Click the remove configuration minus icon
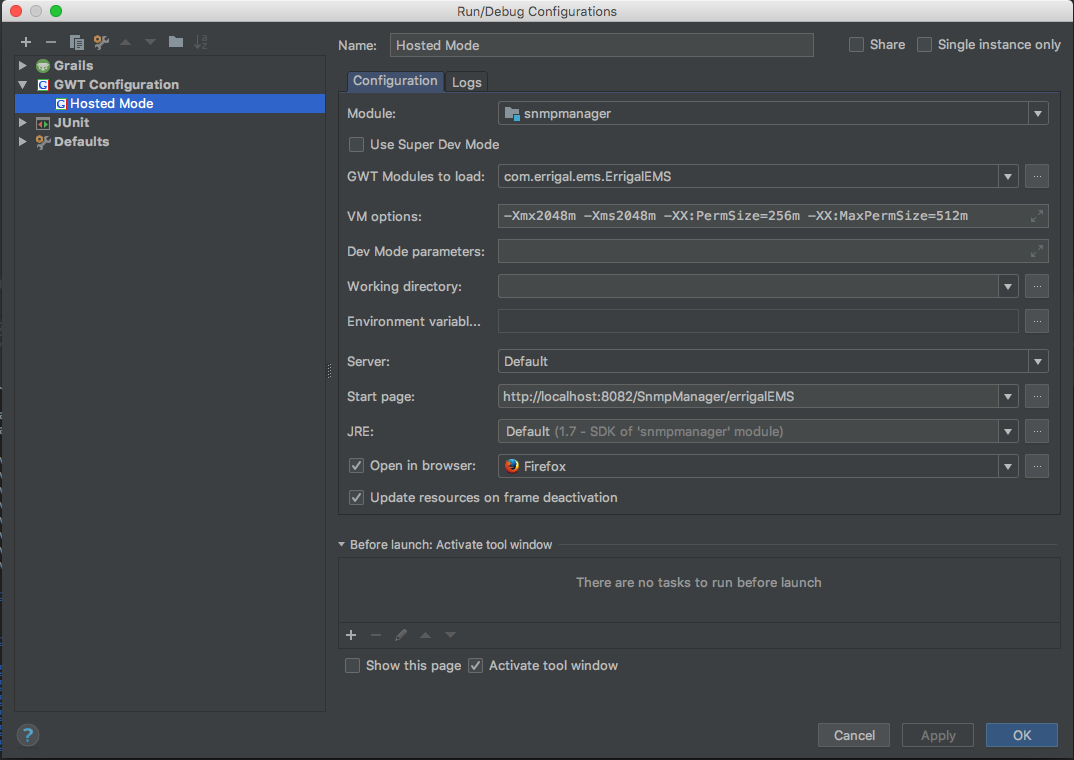 tap(51, 42)
